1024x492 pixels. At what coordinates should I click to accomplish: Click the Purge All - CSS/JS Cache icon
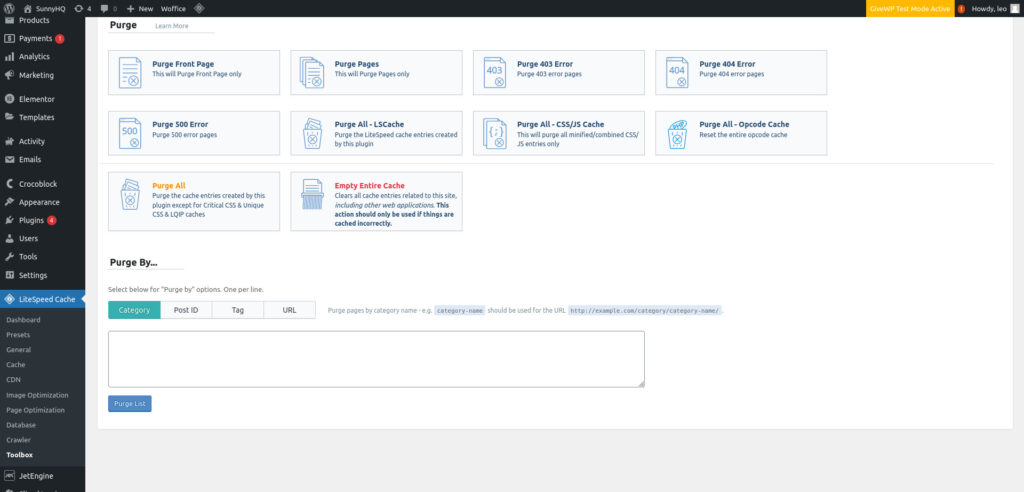point(494,133)
